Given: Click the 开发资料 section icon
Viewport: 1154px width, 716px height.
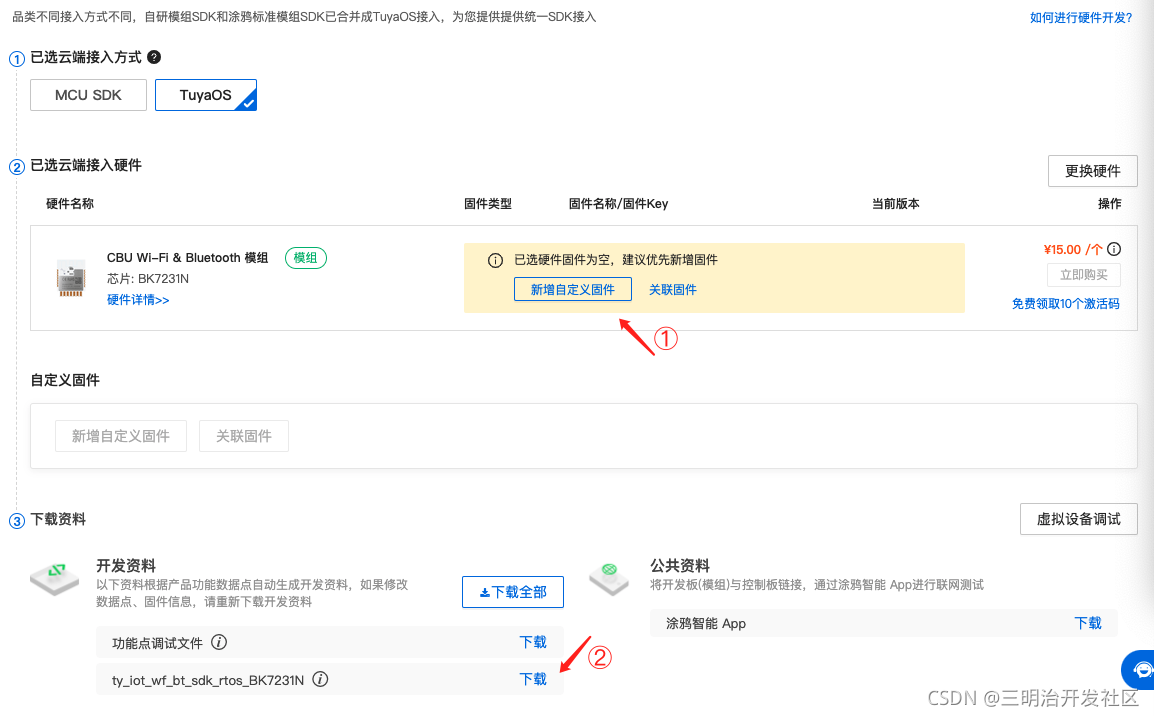Looking at the screenshot, I should [x=54, y=578].
